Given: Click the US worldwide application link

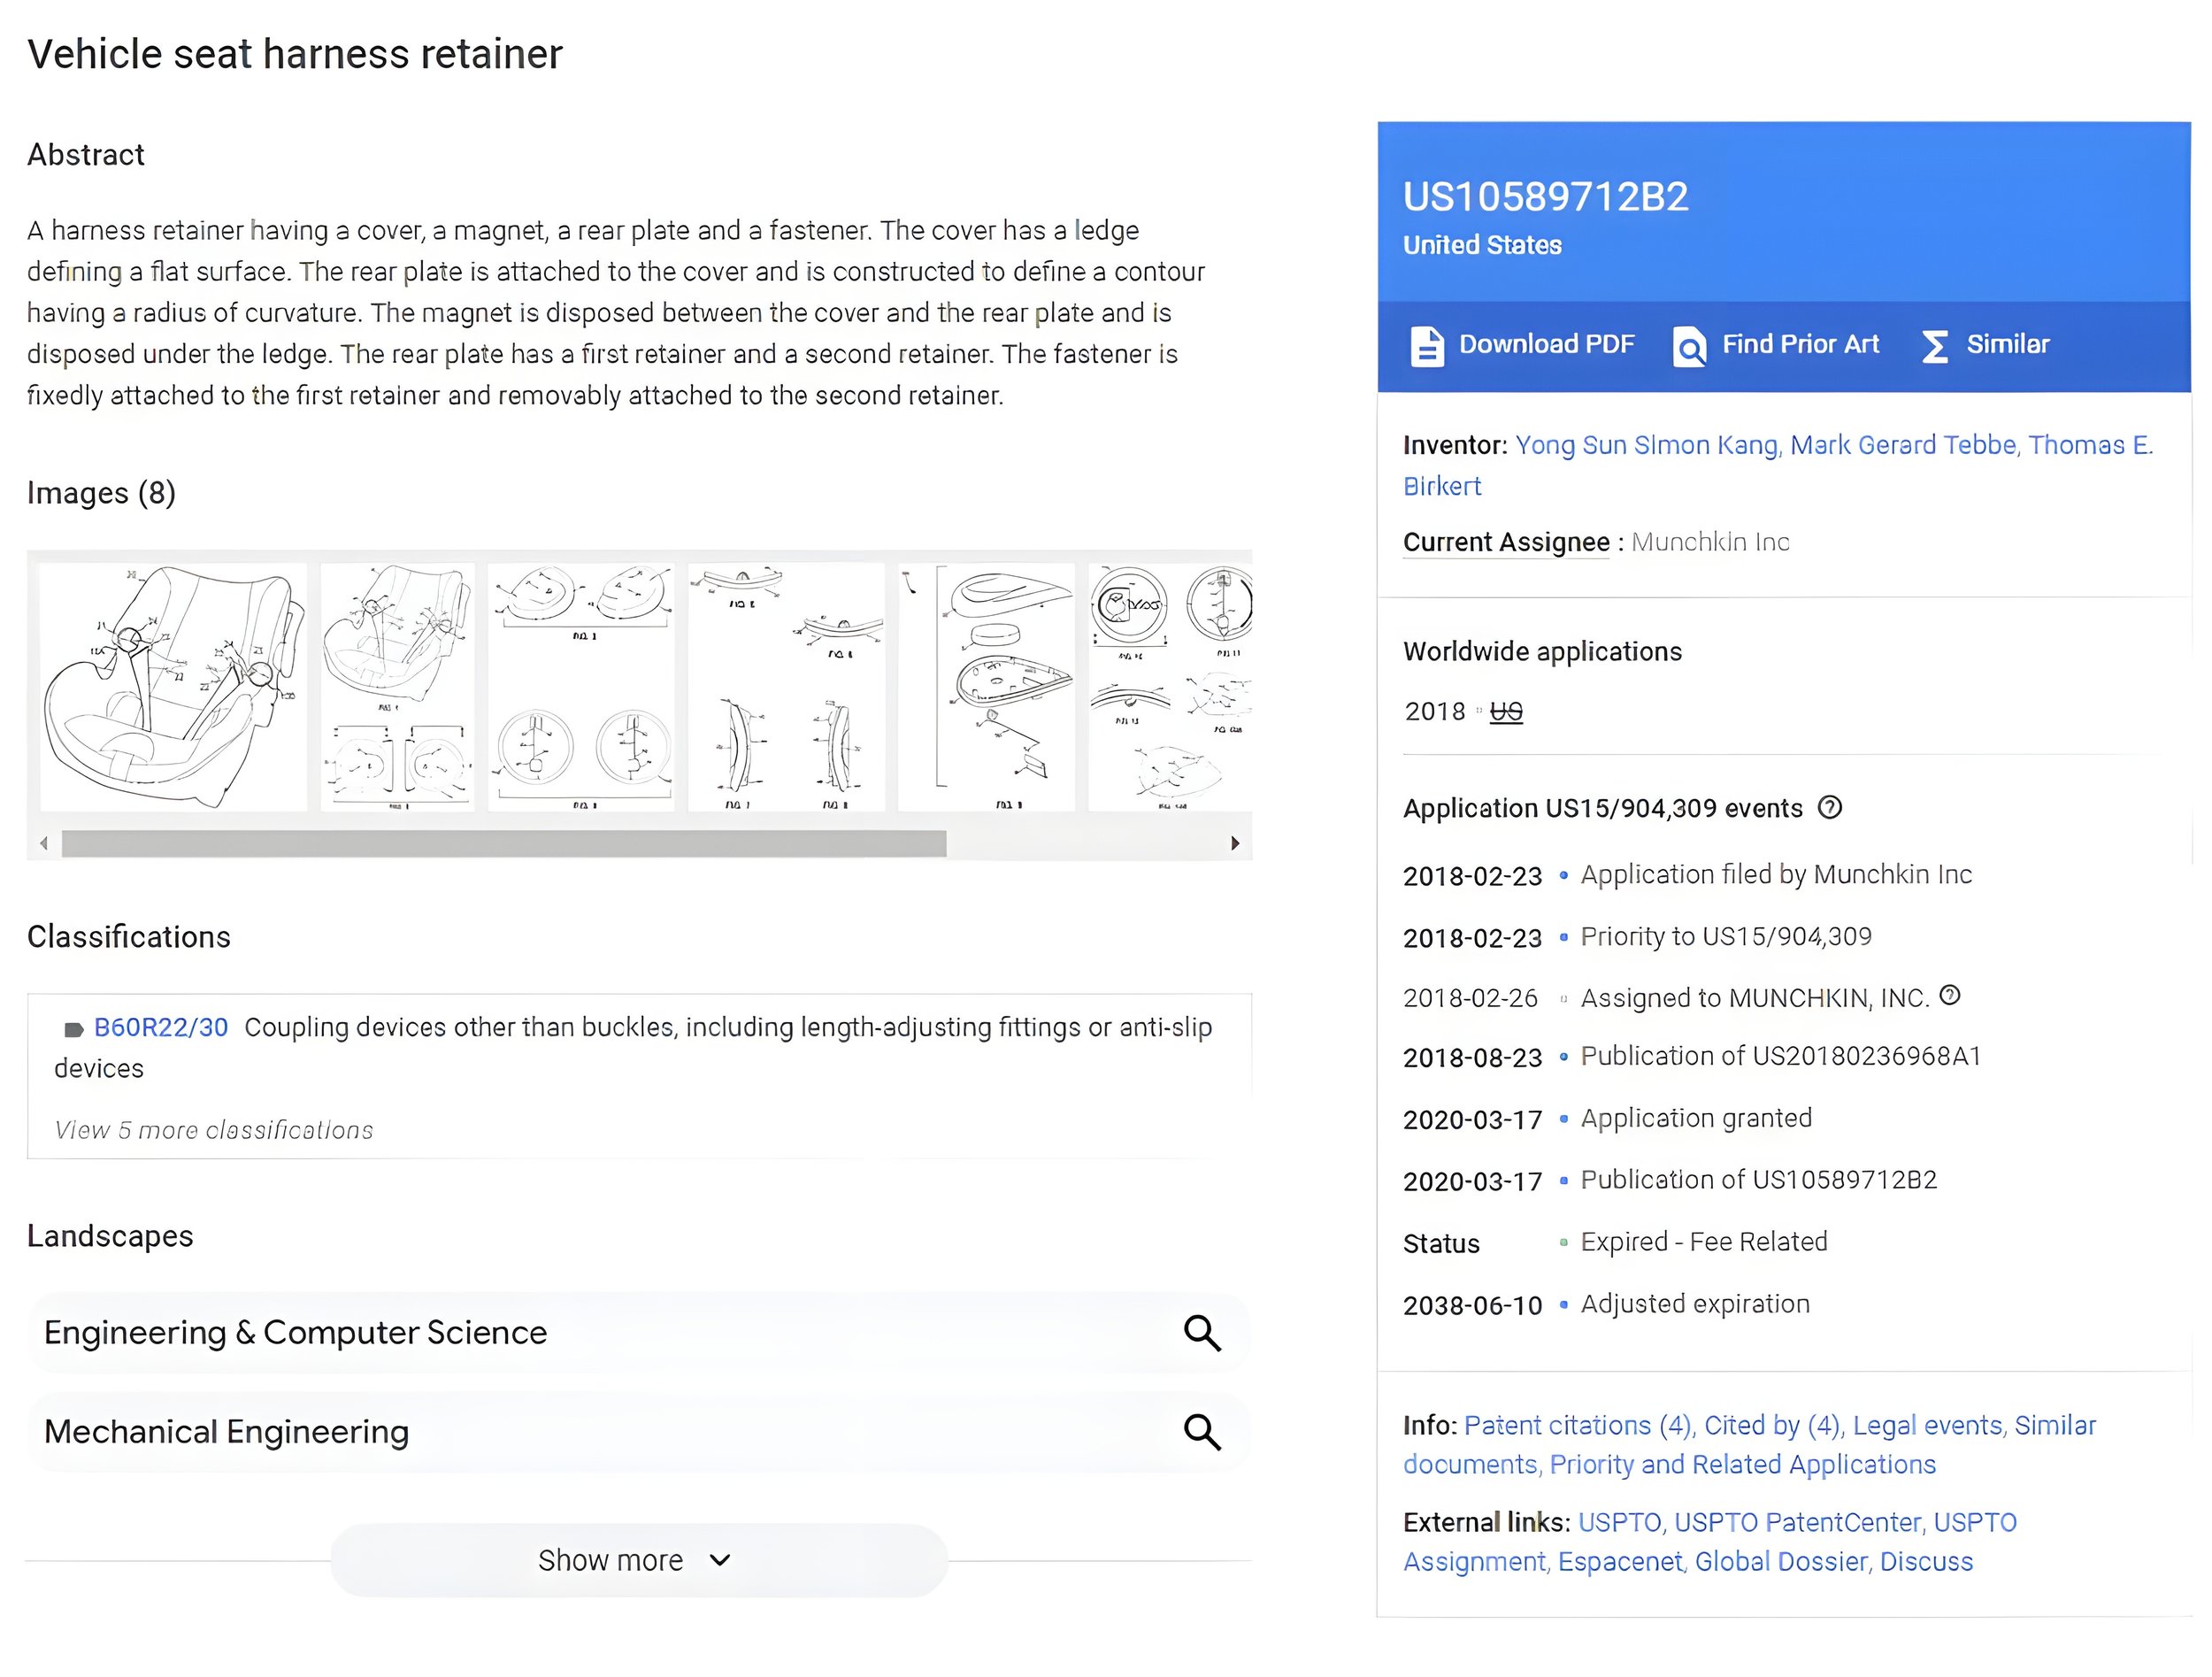Looking at the screenshot, I should click(x=1505, y=712).
